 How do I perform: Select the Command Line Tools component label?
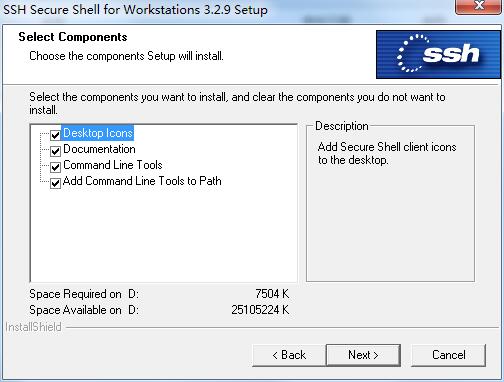[x=113, y=165]
